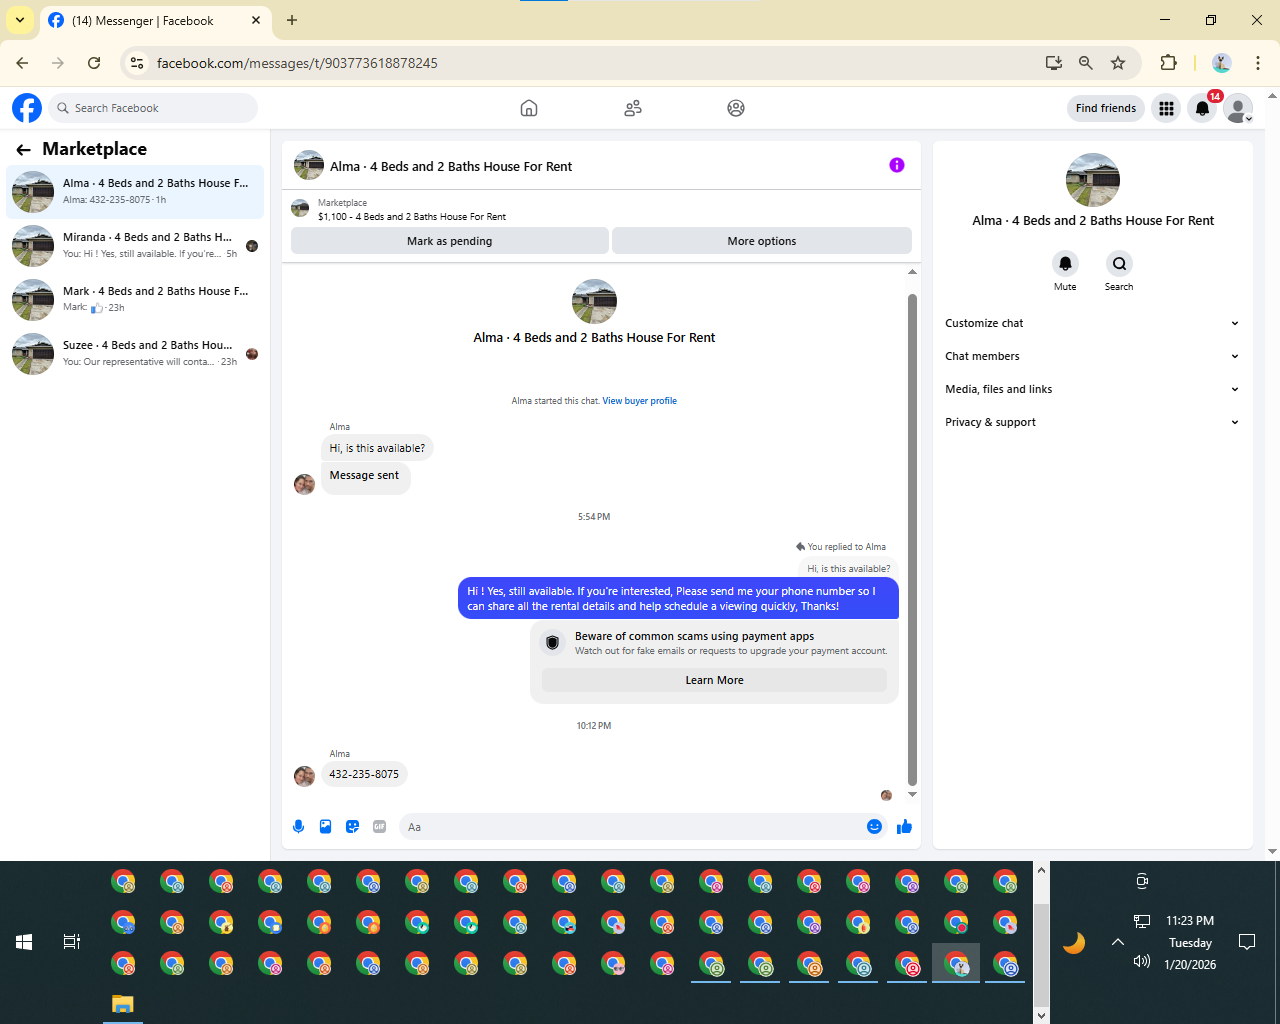Open the $1,100 house listing link
Viewport: 1280px width, 1024px height.
coord(412,216)
